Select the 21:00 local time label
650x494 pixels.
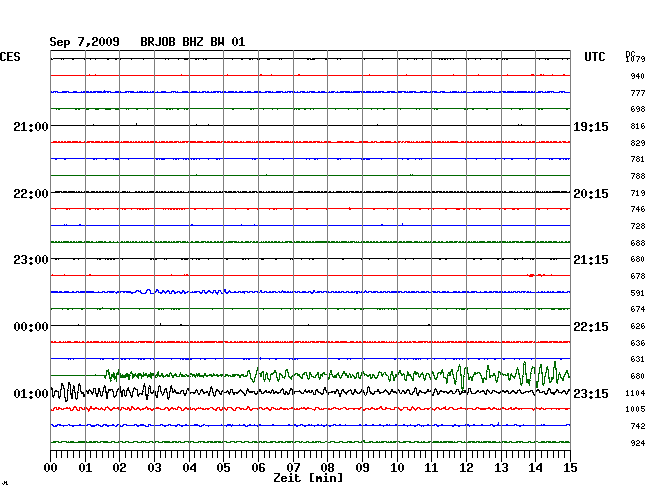click(x=31, y=127)
